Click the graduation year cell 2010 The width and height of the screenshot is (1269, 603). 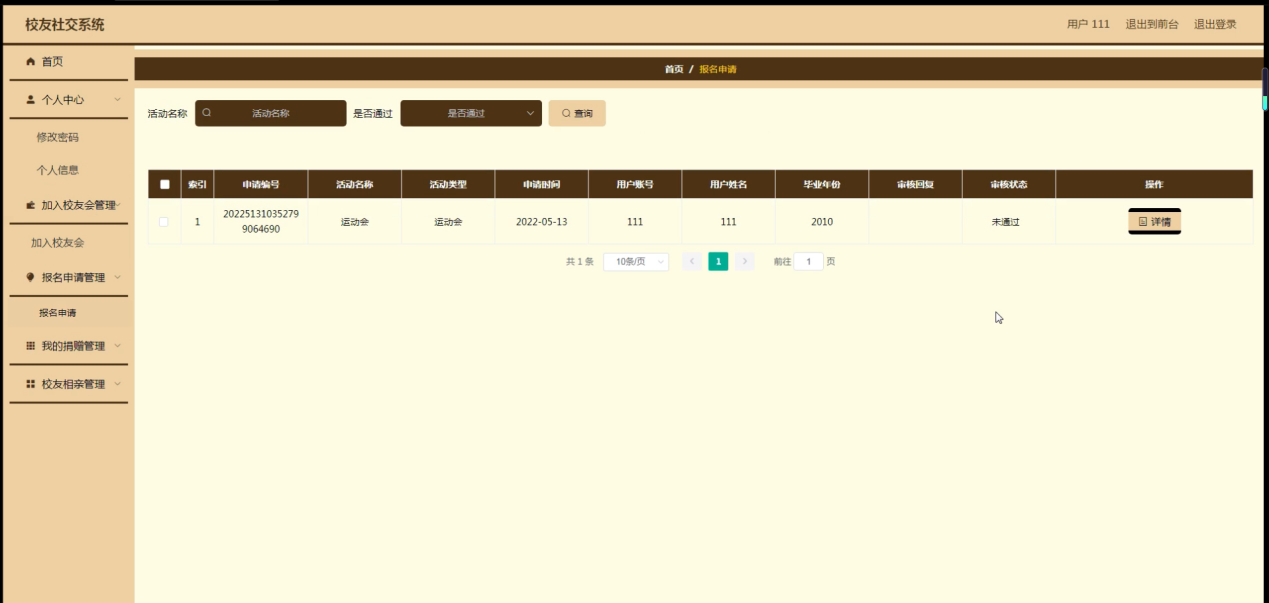[x=822, y=222]
